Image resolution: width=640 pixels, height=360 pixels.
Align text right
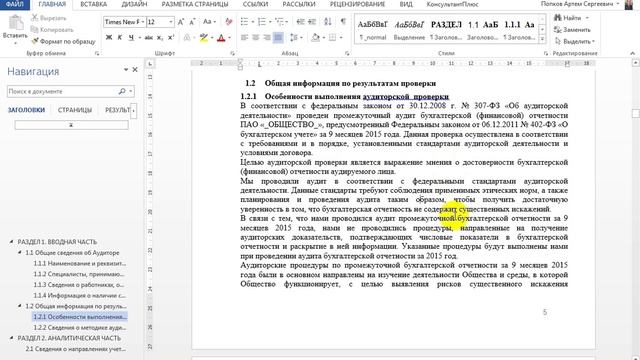267,38
